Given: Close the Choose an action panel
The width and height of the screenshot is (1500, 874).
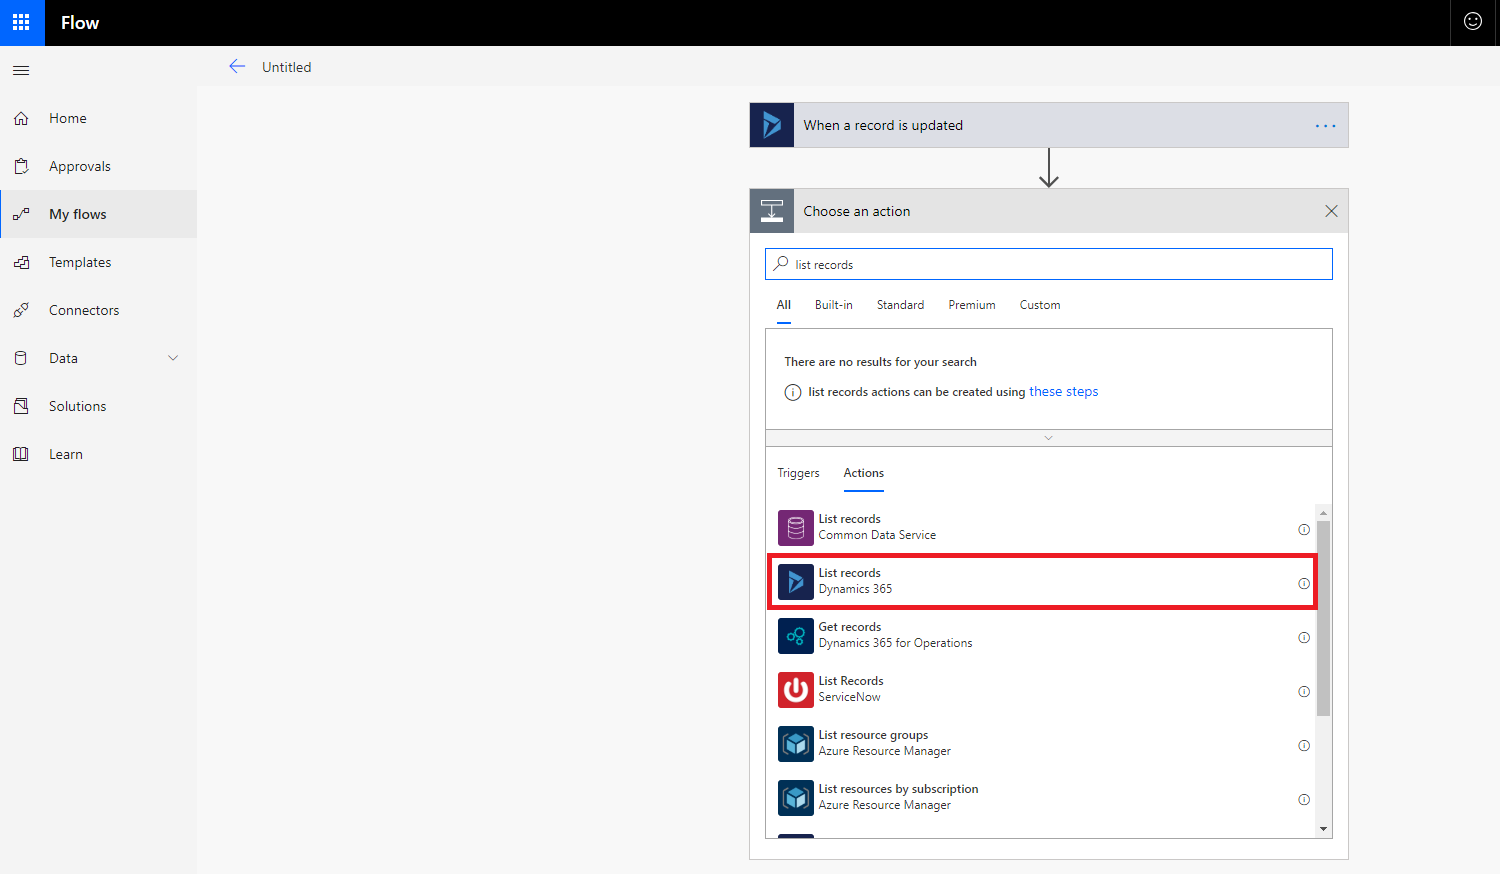Looking at the screenshot, I should (x=1331, y=211).
